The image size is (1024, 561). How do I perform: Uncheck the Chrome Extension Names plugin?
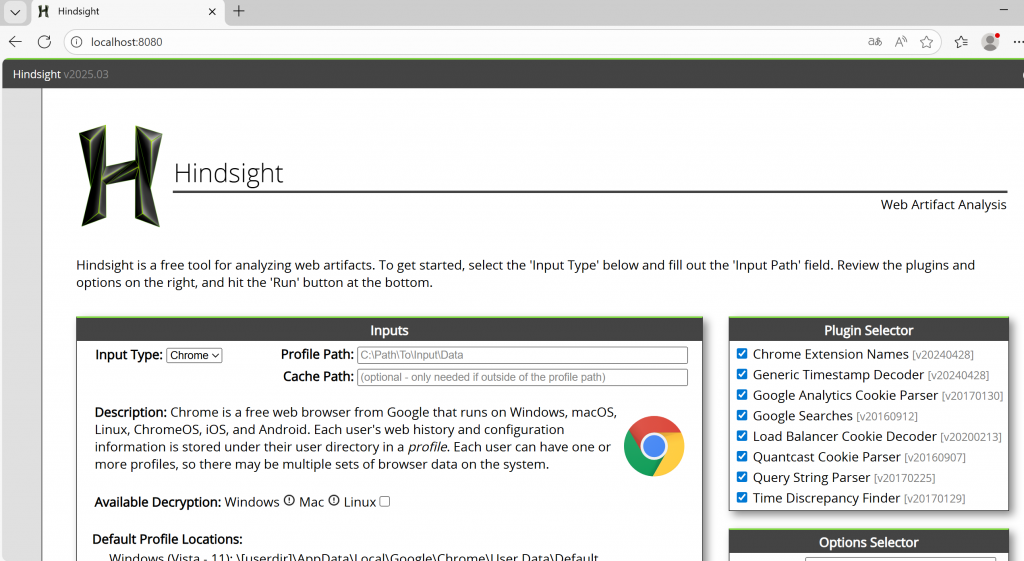742,354
